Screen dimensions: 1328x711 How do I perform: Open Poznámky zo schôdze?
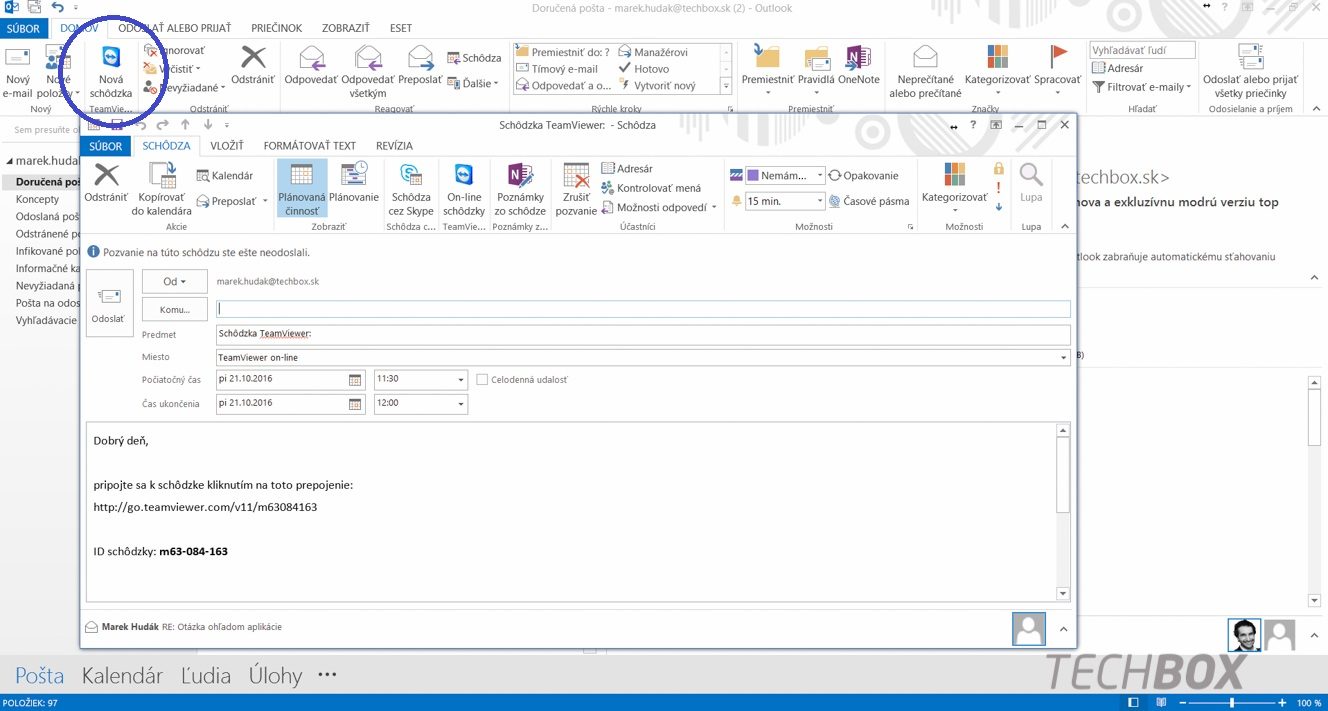[x=520, y=189]
